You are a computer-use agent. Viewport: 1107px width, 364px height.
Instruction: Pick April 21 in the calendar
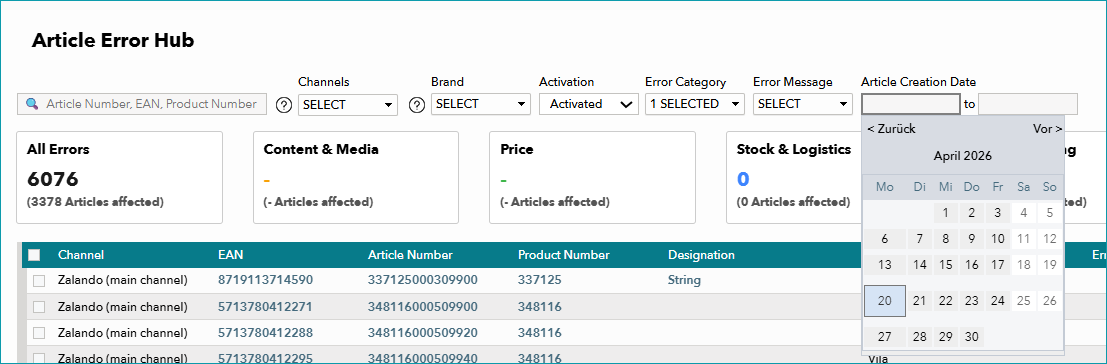919,301
